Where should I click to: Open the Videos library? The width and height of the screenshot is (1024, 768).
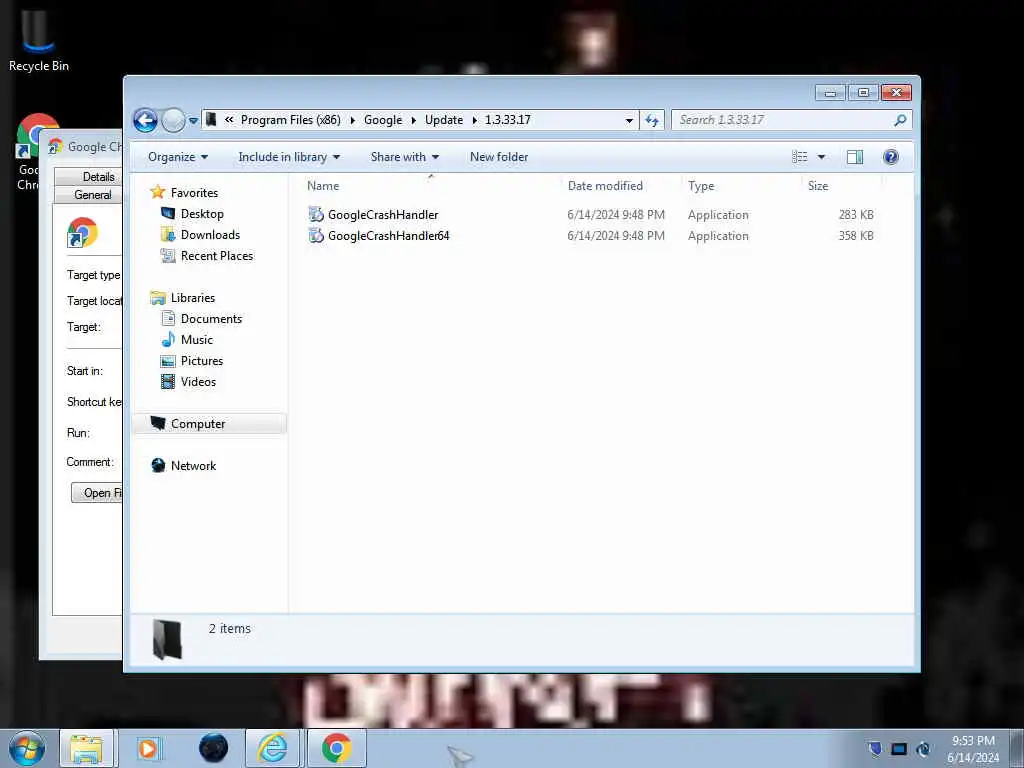pyautogui.click(x=198, y=381)
